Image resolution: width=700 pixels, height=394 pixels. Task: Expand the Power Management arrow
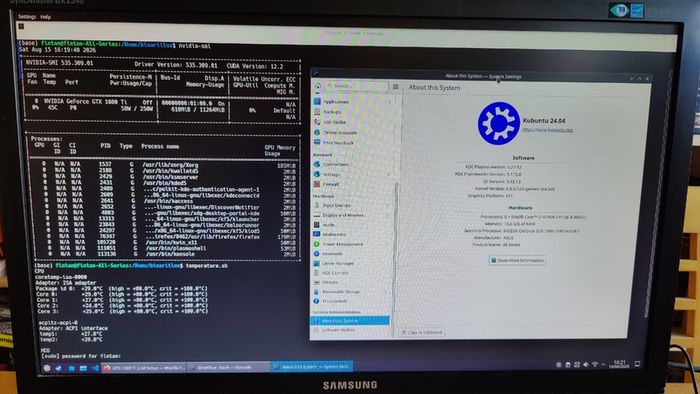click(387, 245)
